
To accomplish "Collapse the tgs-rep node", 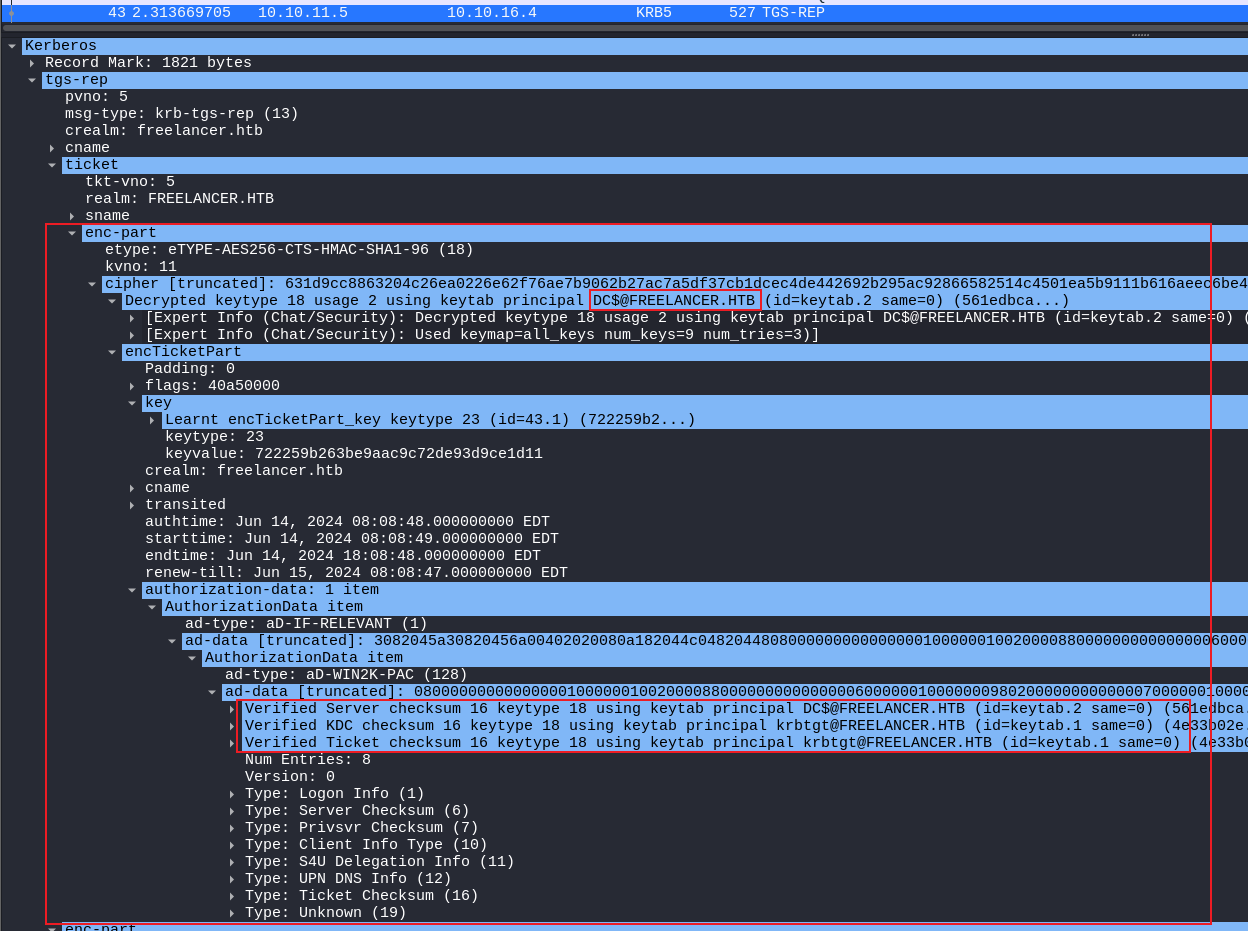I will click(x=32, y=80).
